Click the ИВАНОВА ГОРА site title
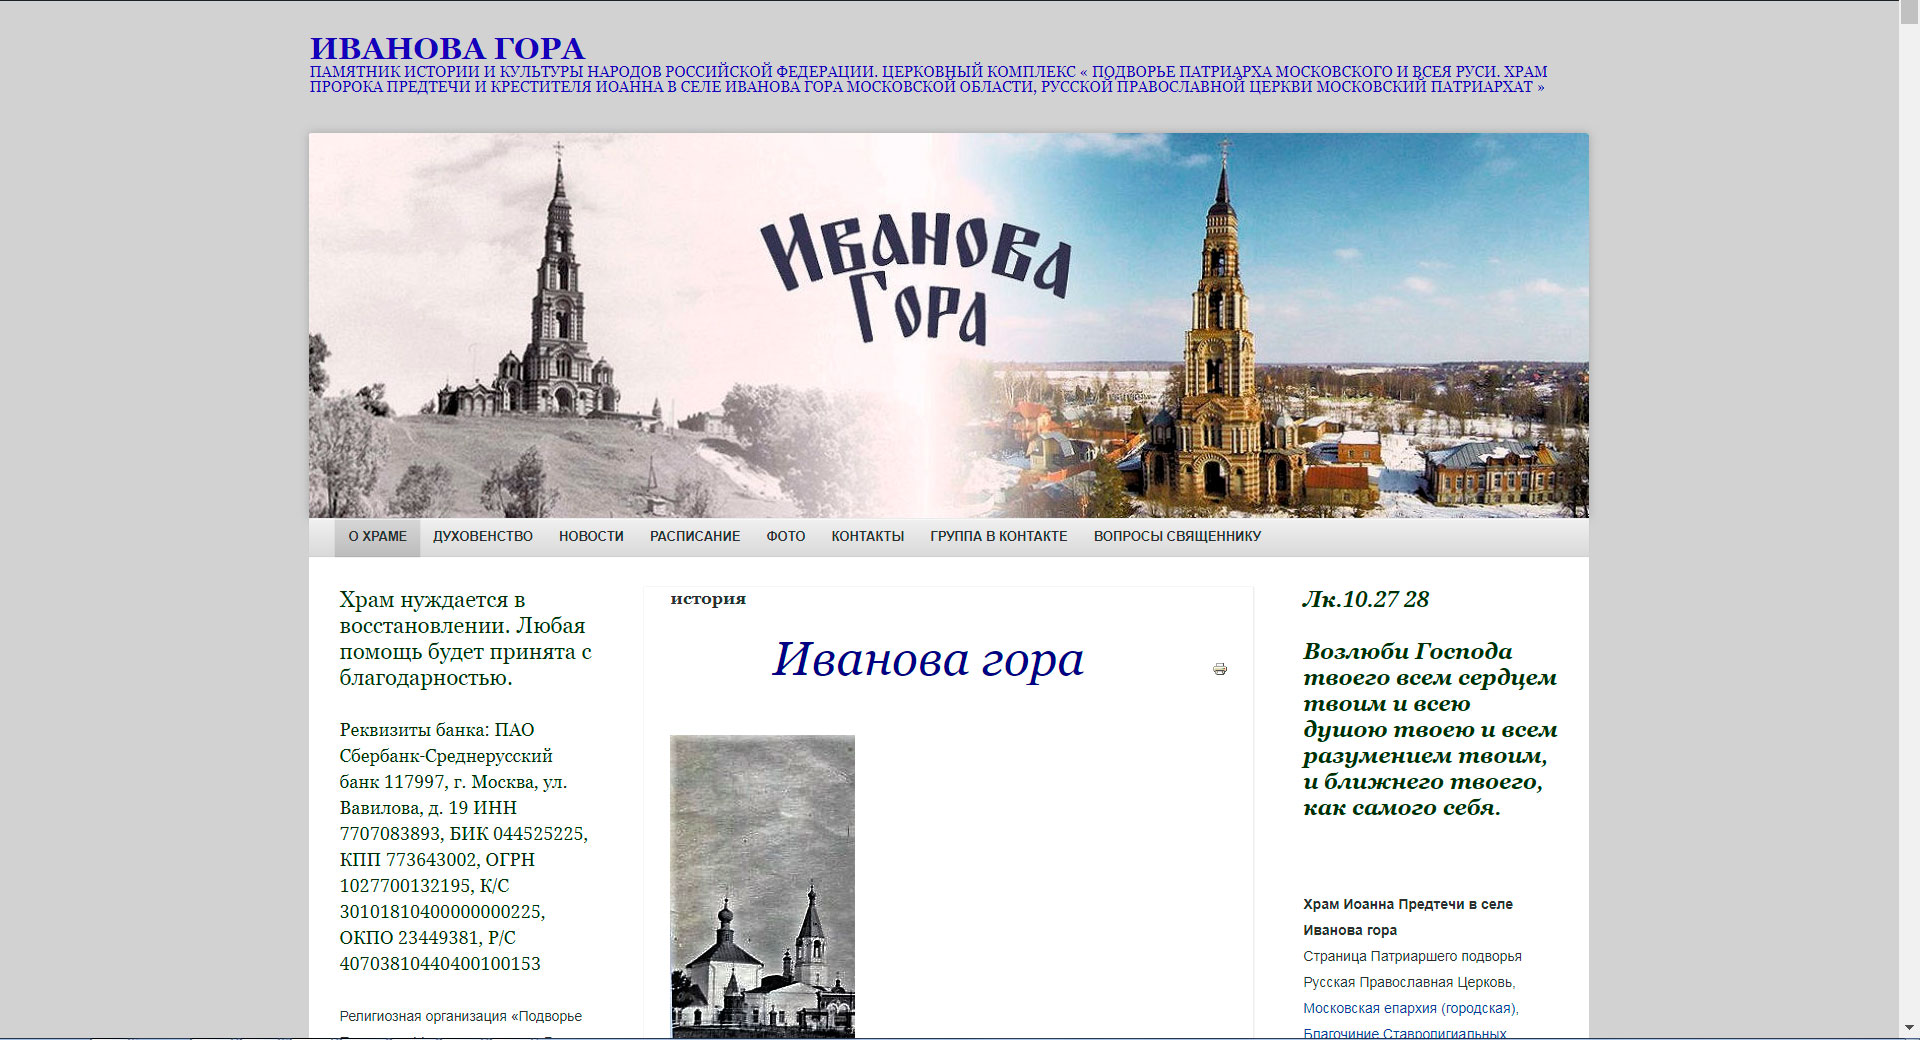1920x1040 pixels. click(447, 48)
